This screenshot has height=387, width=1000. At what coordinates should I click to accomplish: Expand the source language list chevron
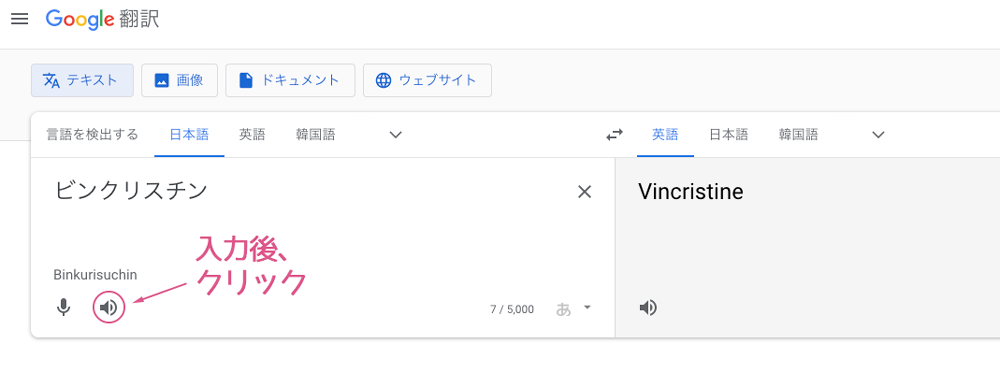click(x=396, y=135)
